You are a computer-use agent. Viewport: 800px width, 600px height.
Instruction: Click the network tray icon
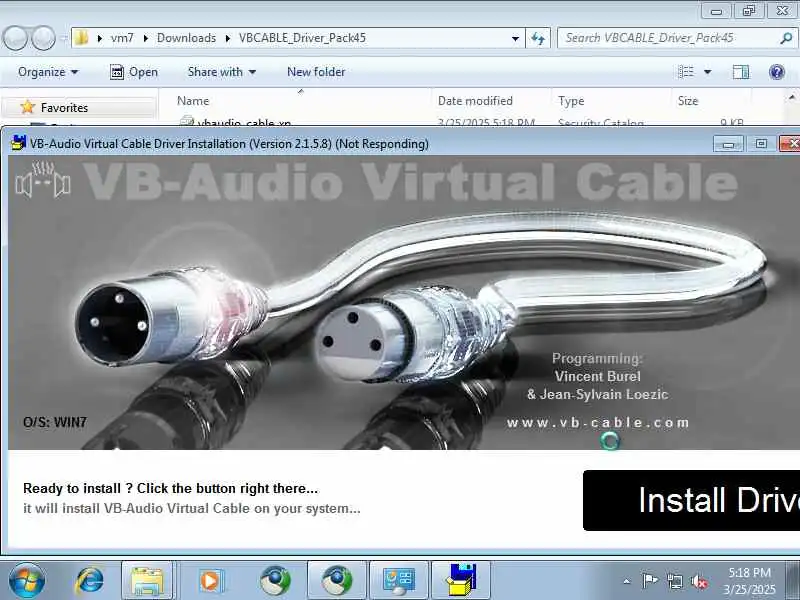click(674, 581)
